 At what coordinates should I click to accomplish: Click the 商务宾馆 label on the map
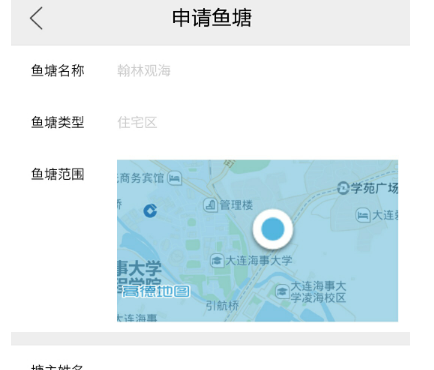pyautogui.click(x=141, y=178)
